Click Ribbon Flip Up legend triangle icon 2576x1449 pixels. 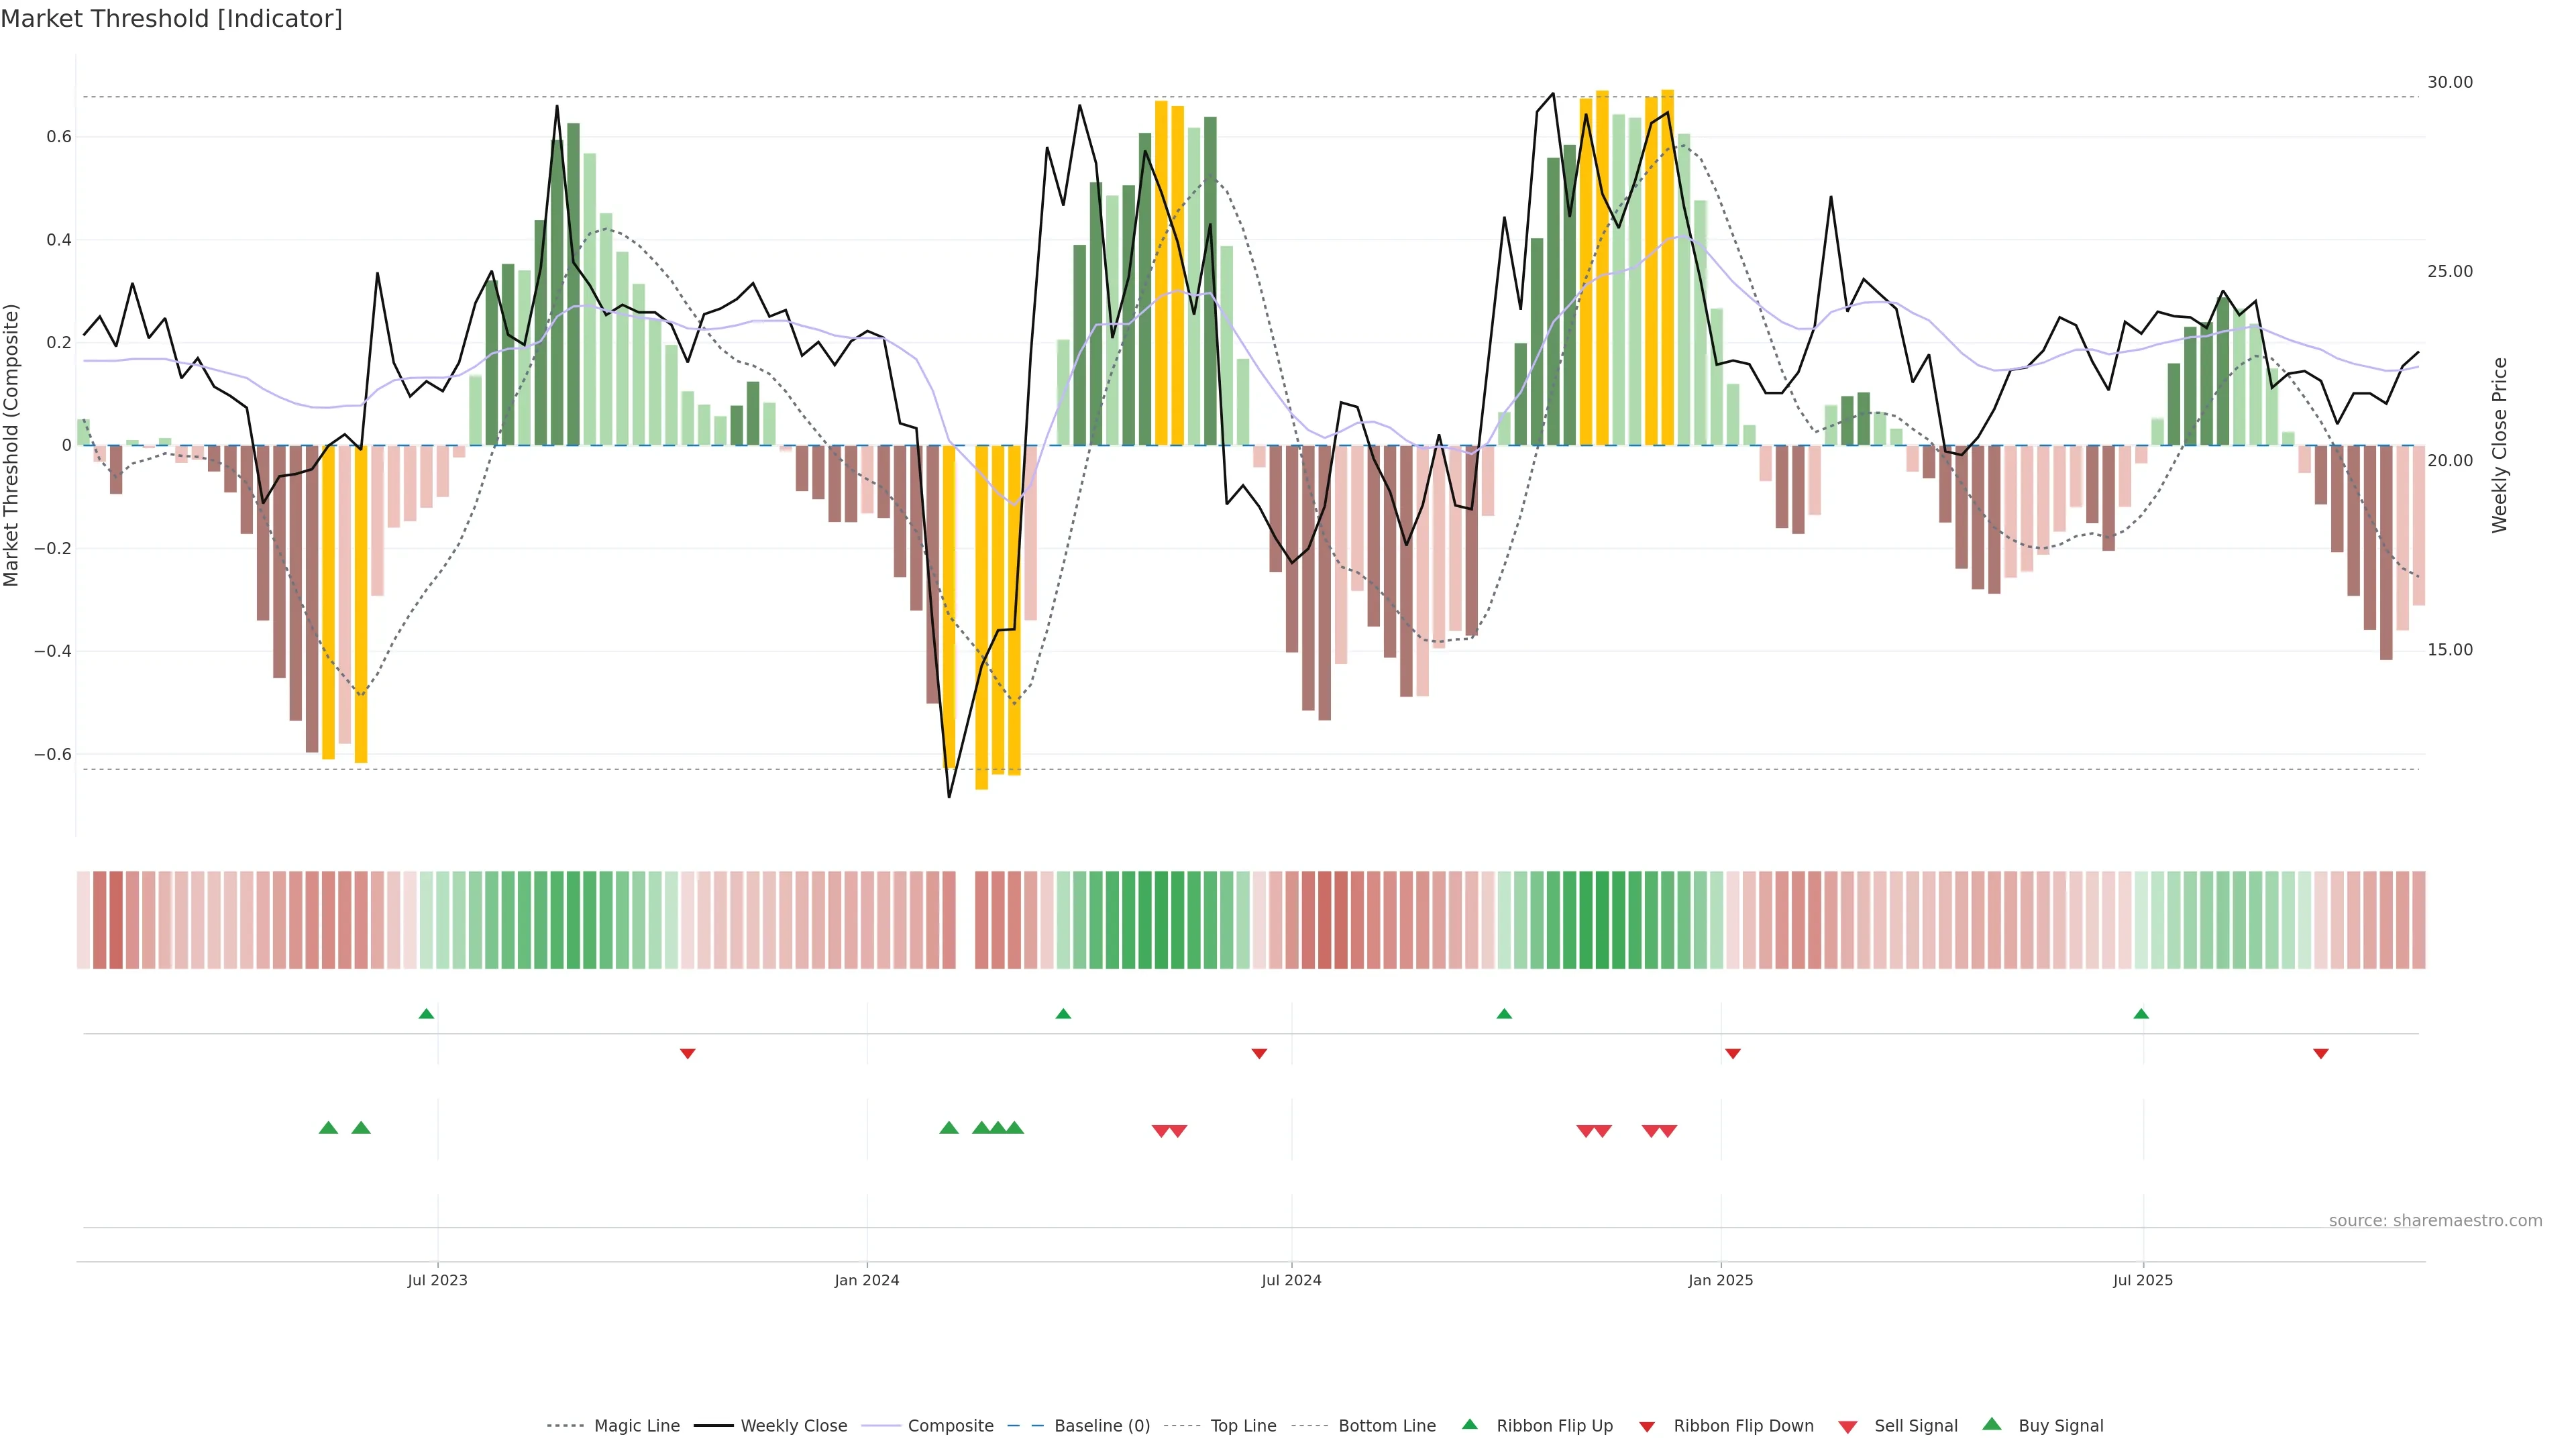click(1469, 1425)
